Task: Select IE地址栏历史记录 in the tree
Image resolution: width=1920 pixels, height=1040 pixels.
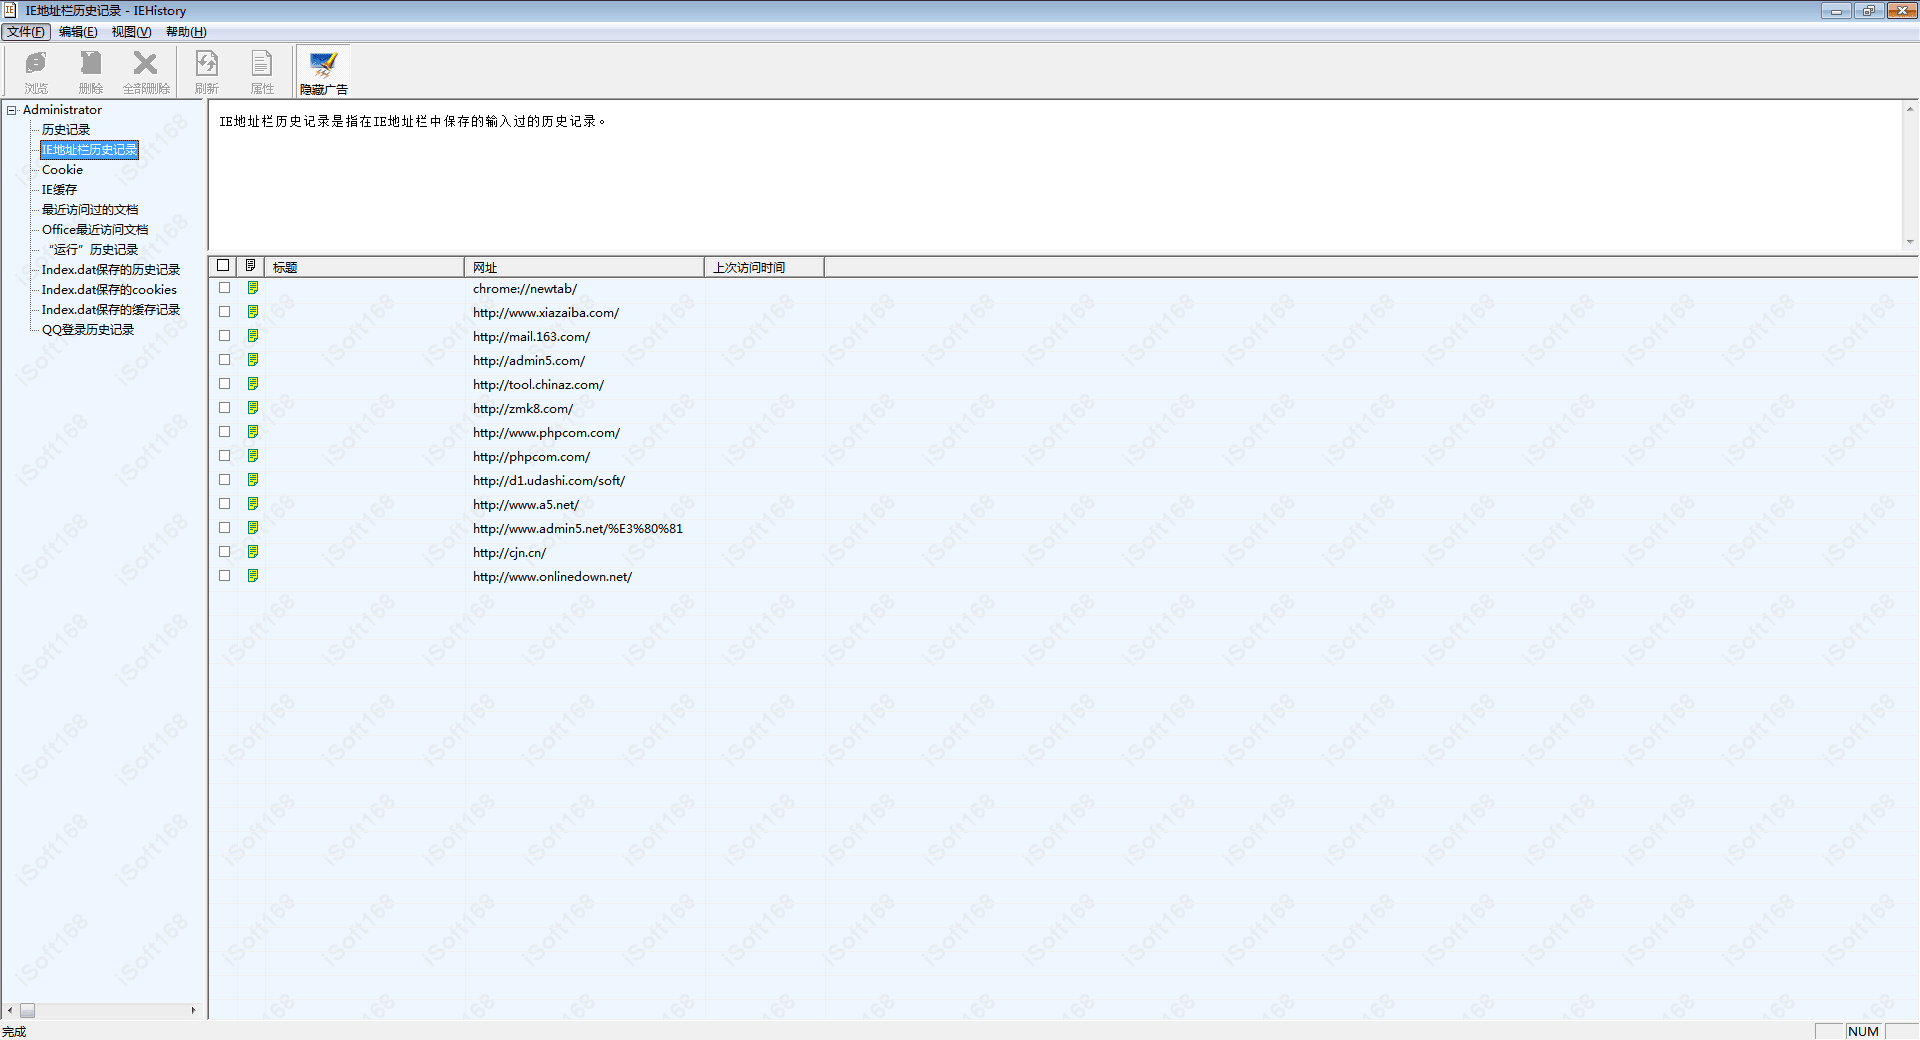Action: point(90,150)
